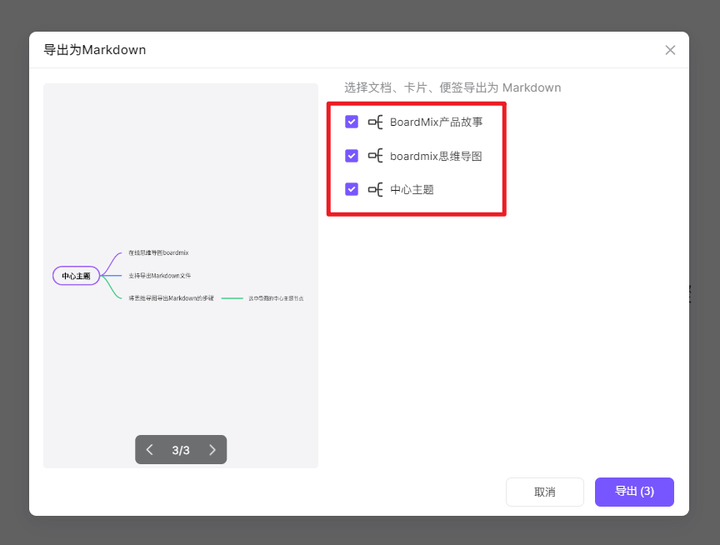This screenshot has height=545, width=720.
Task: Select the 中心主题 list label
Action: [x=412, y=190]
